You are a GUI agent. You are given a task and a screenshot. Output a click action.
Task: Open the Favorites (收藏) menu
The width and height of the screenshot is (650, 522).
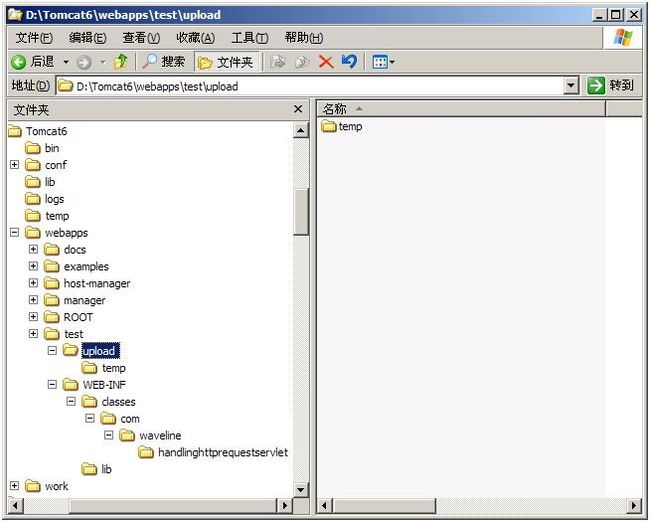click(195, 38)
